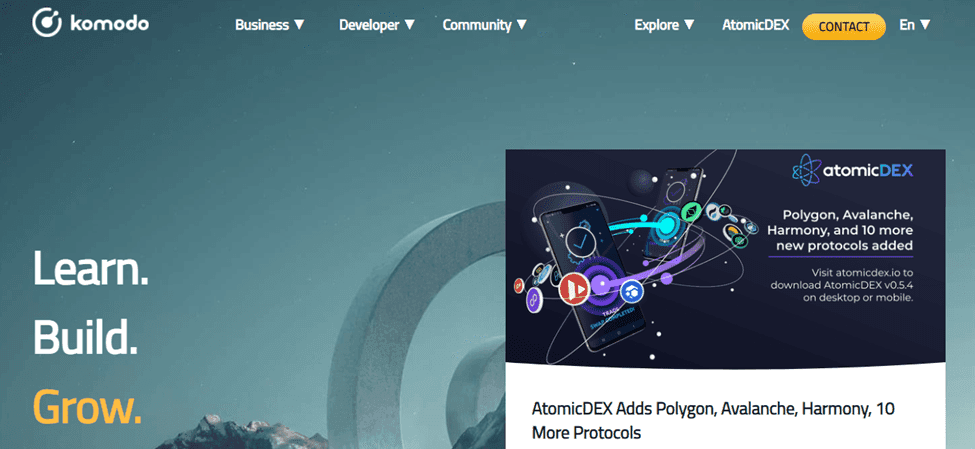Image resolution: width=975 pixels, height=449 pixels.
Task: Click the komodo wordmark text
Action: pos(109,24)
